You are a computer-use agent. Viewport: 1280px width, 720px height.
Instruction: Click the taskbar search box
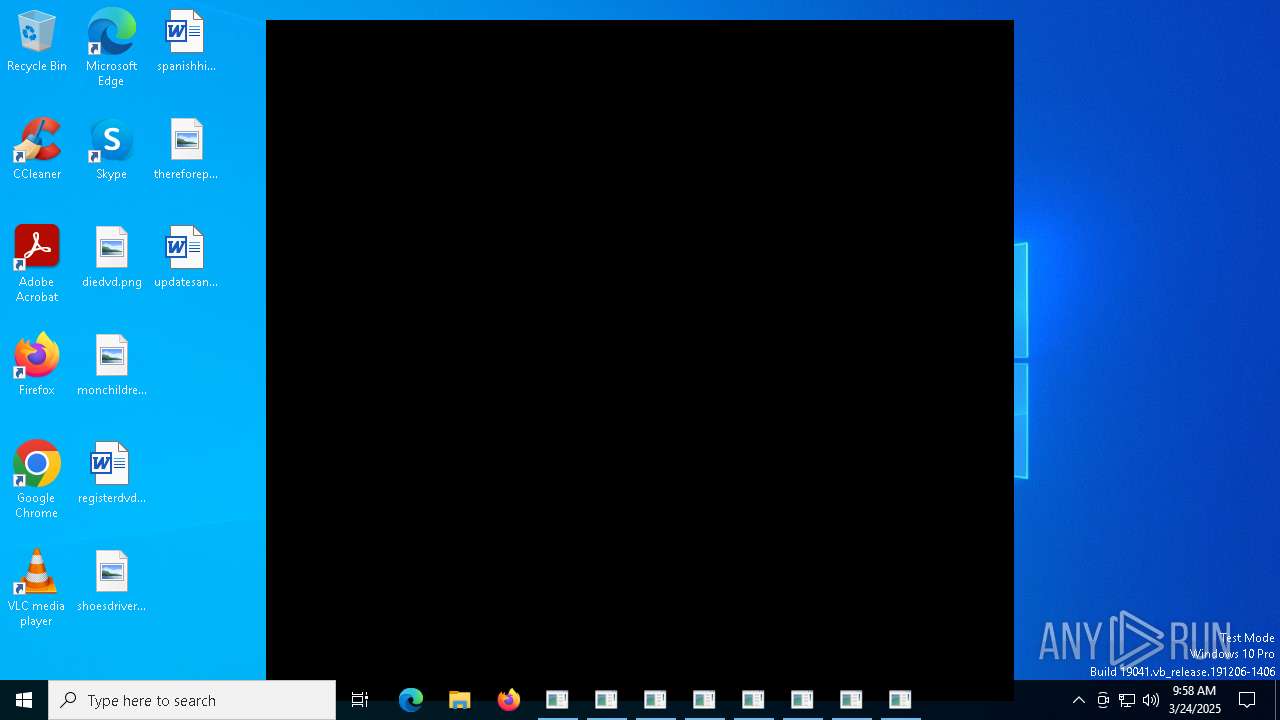[192, 700]
